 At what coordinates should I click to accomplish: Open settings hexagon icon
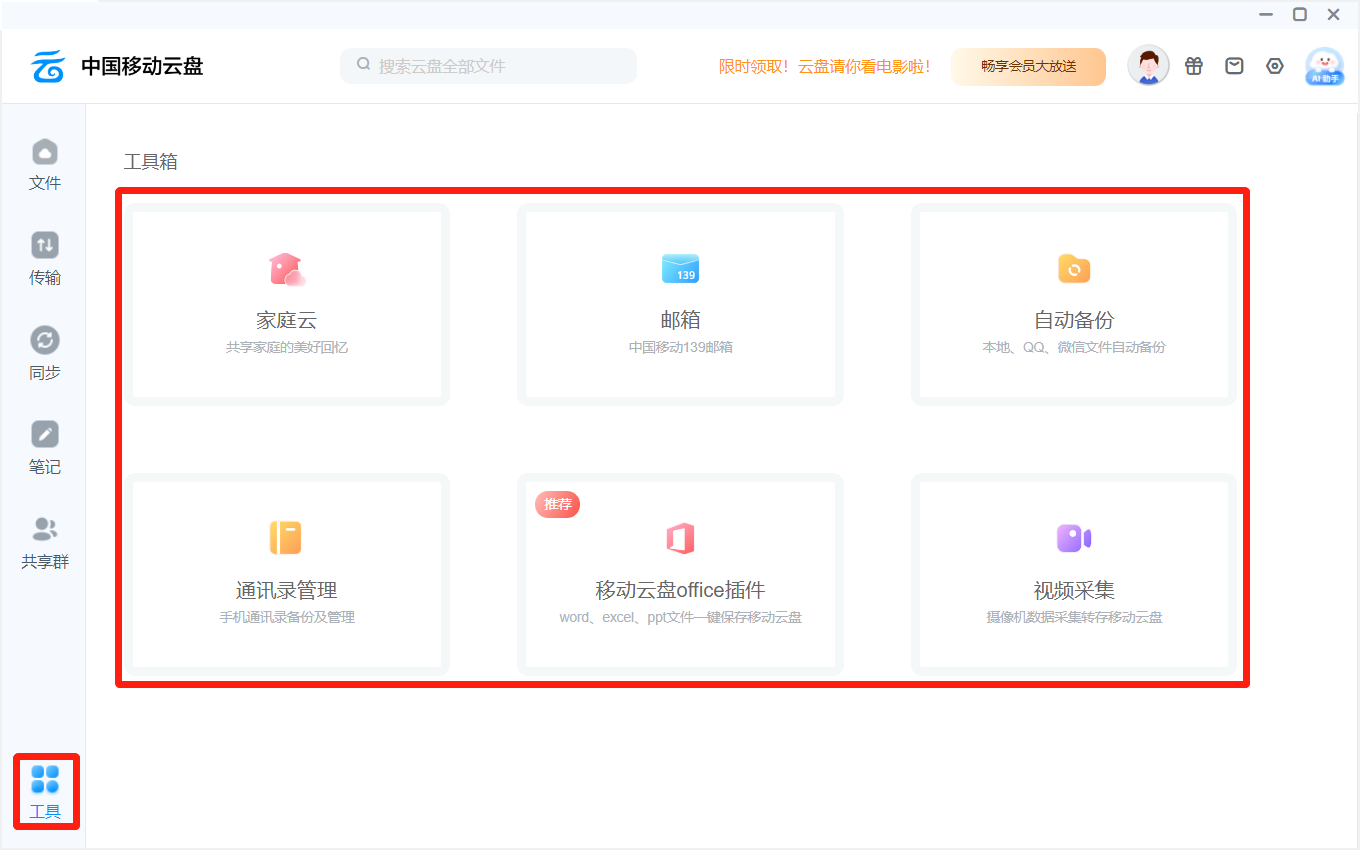click(1275, 66)
